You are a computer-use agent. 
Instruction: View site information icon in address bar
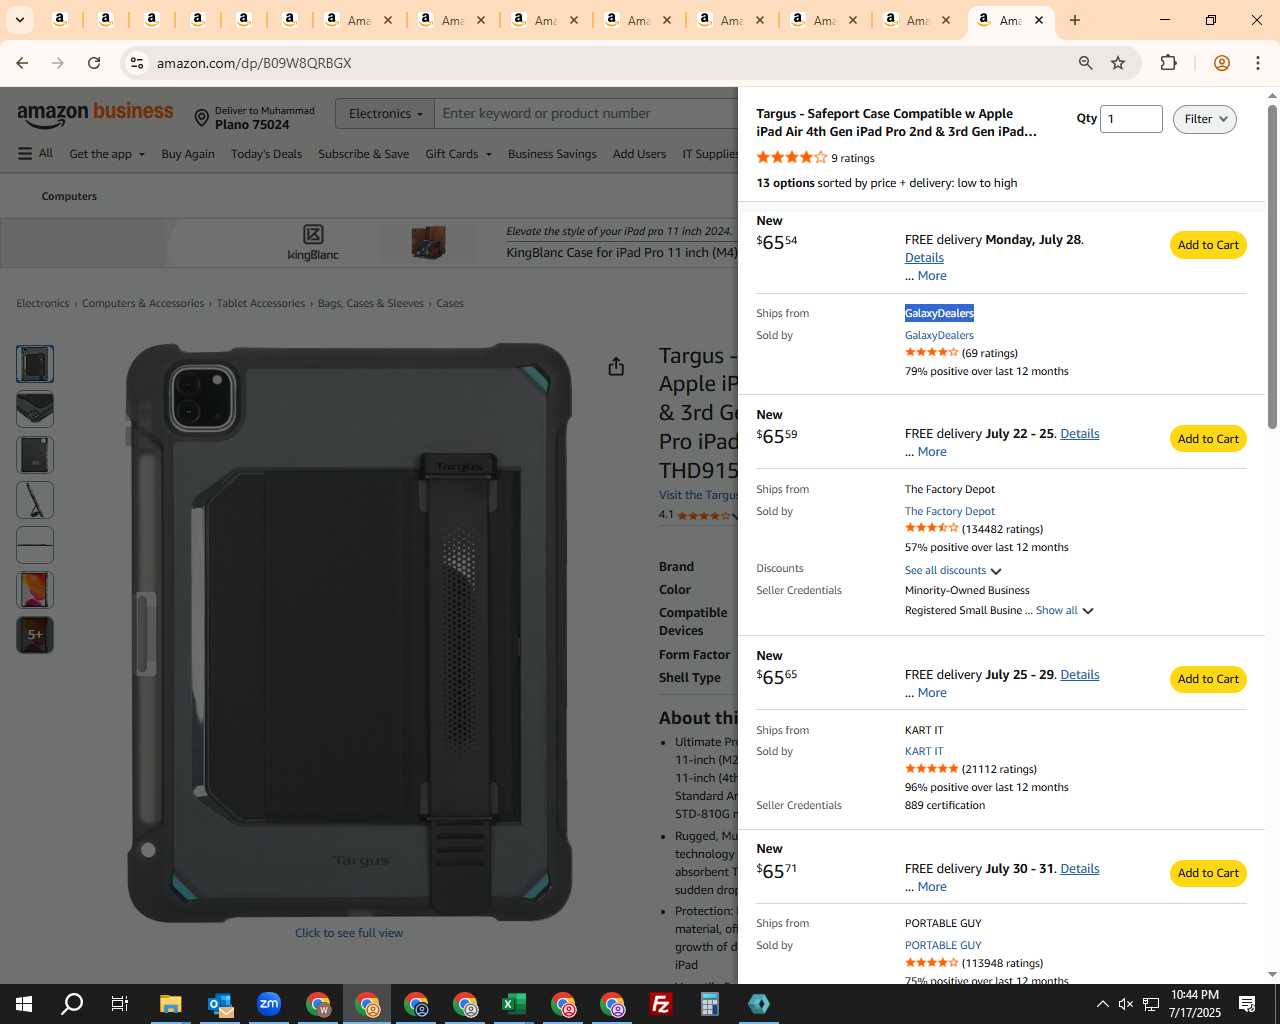tap(137, 63)
